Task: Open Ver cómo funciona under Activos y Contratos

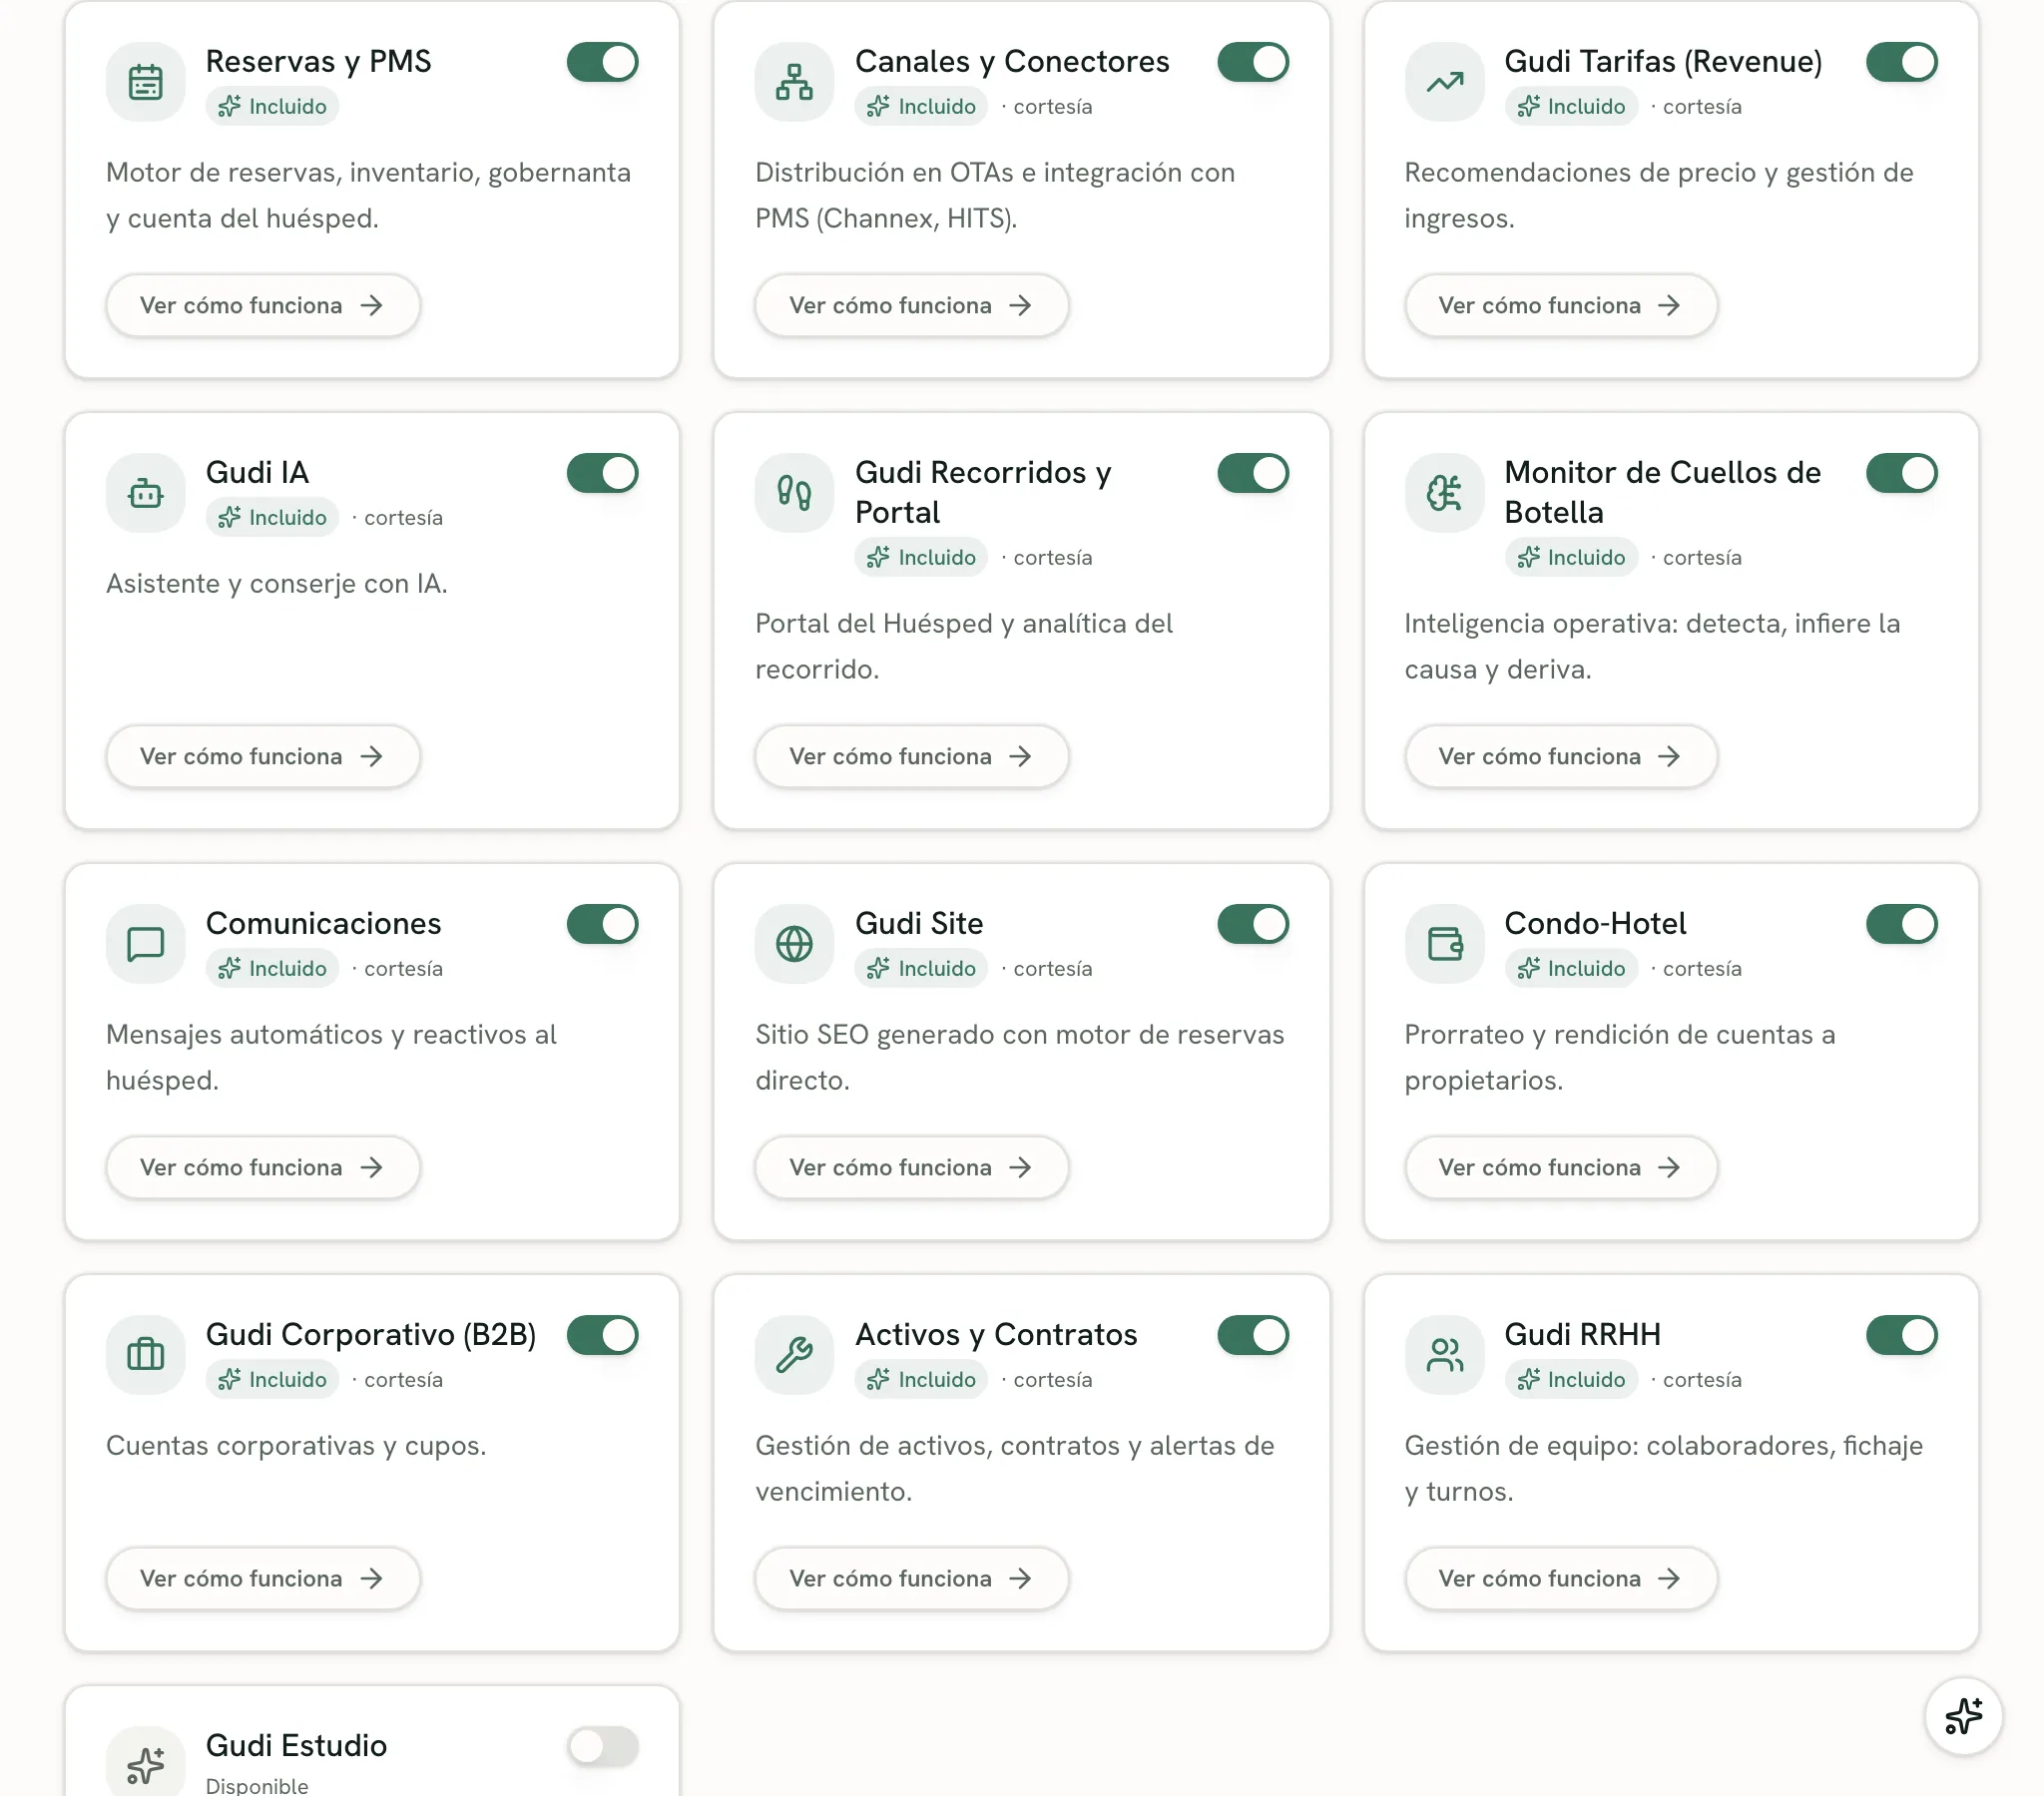Action: click(x=912, y=1578)
